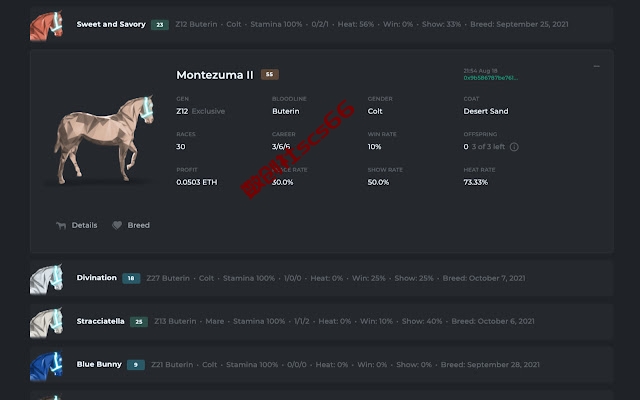Click Breed: September 25, 2021 in Sweet and Savory row
This screenshot has height=400, width=640.
519,24
